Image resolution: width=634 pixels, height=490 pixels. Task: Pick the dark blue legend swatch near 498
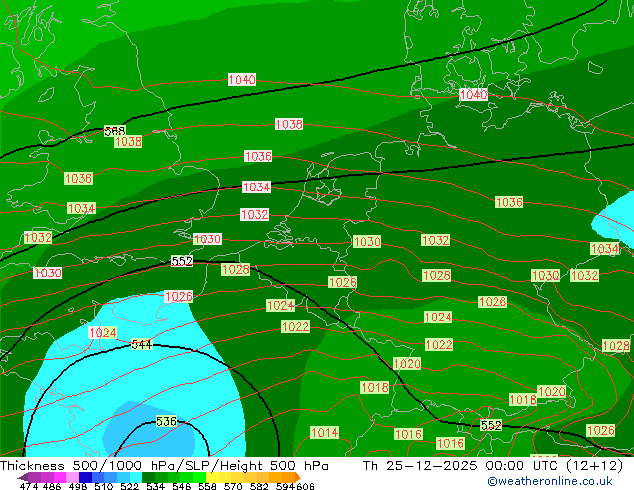click(x=85, y=477)
